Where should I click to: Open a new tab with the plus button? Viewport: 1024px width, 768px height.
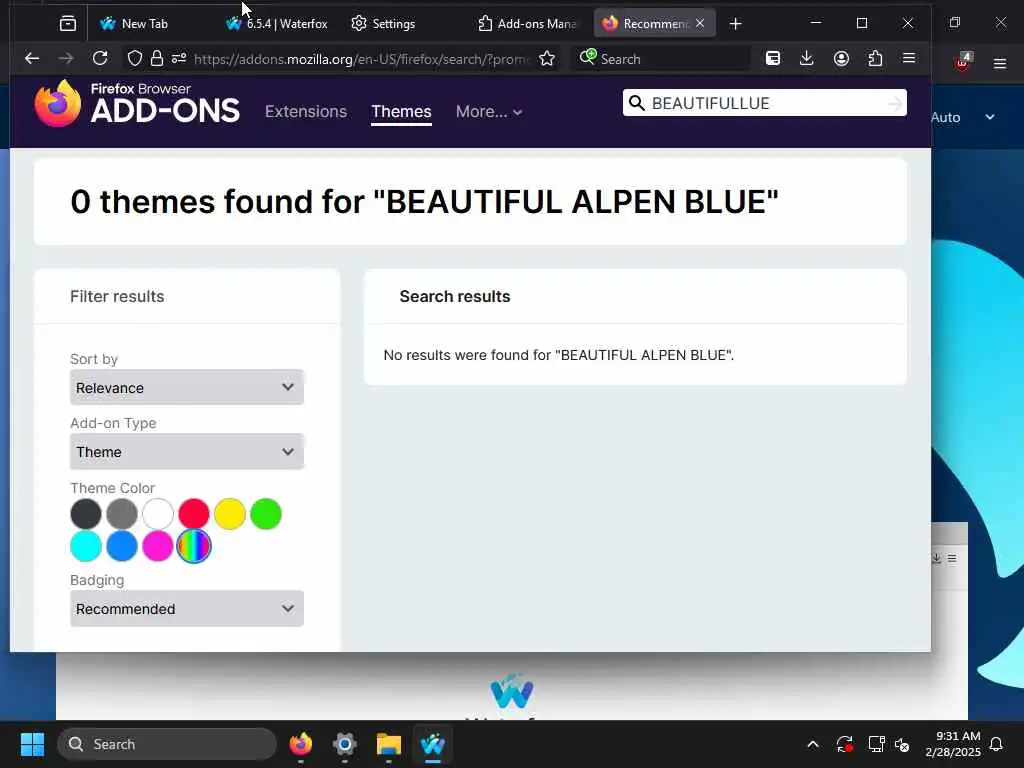pos(735,24)
